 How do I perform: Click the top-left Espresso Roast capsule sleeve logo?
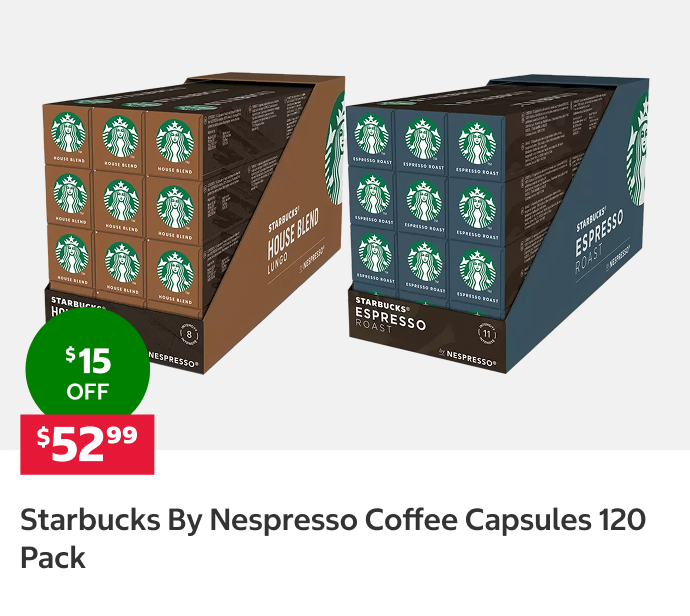tap(371, 134)
